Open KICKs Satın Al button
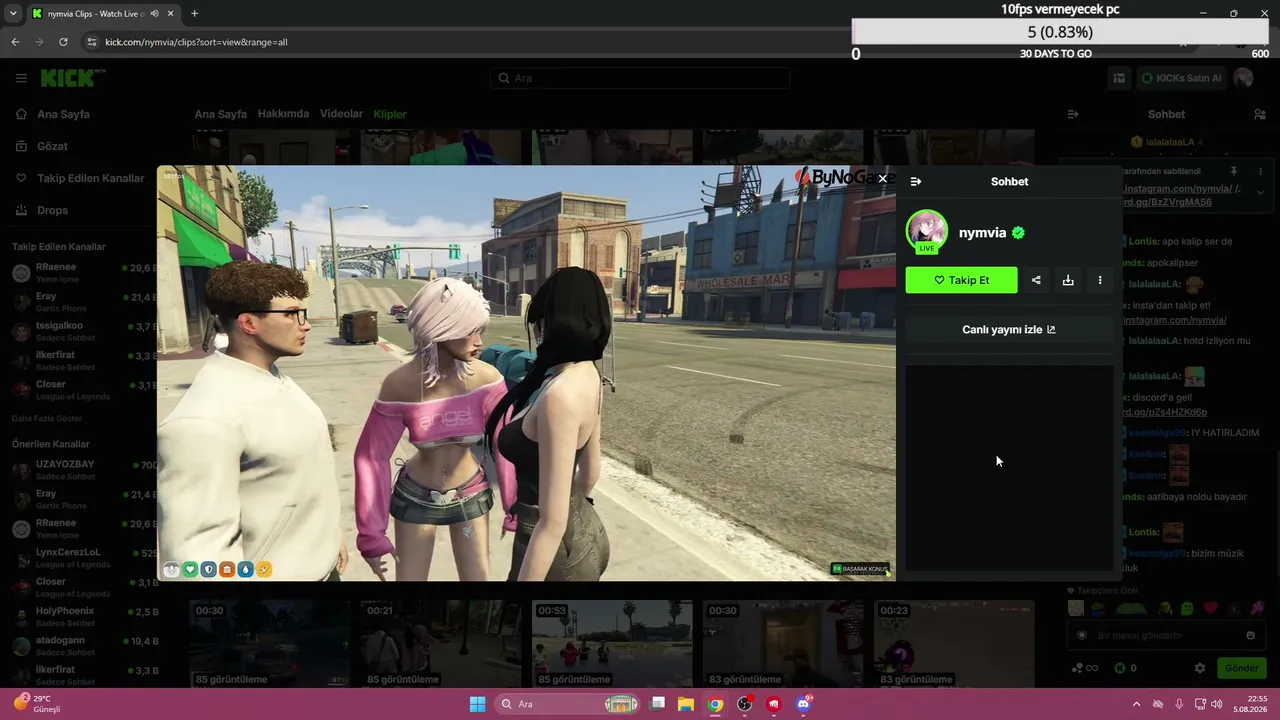The image size is (1280, 720). pyautogui.click(x=1181, y=78)
